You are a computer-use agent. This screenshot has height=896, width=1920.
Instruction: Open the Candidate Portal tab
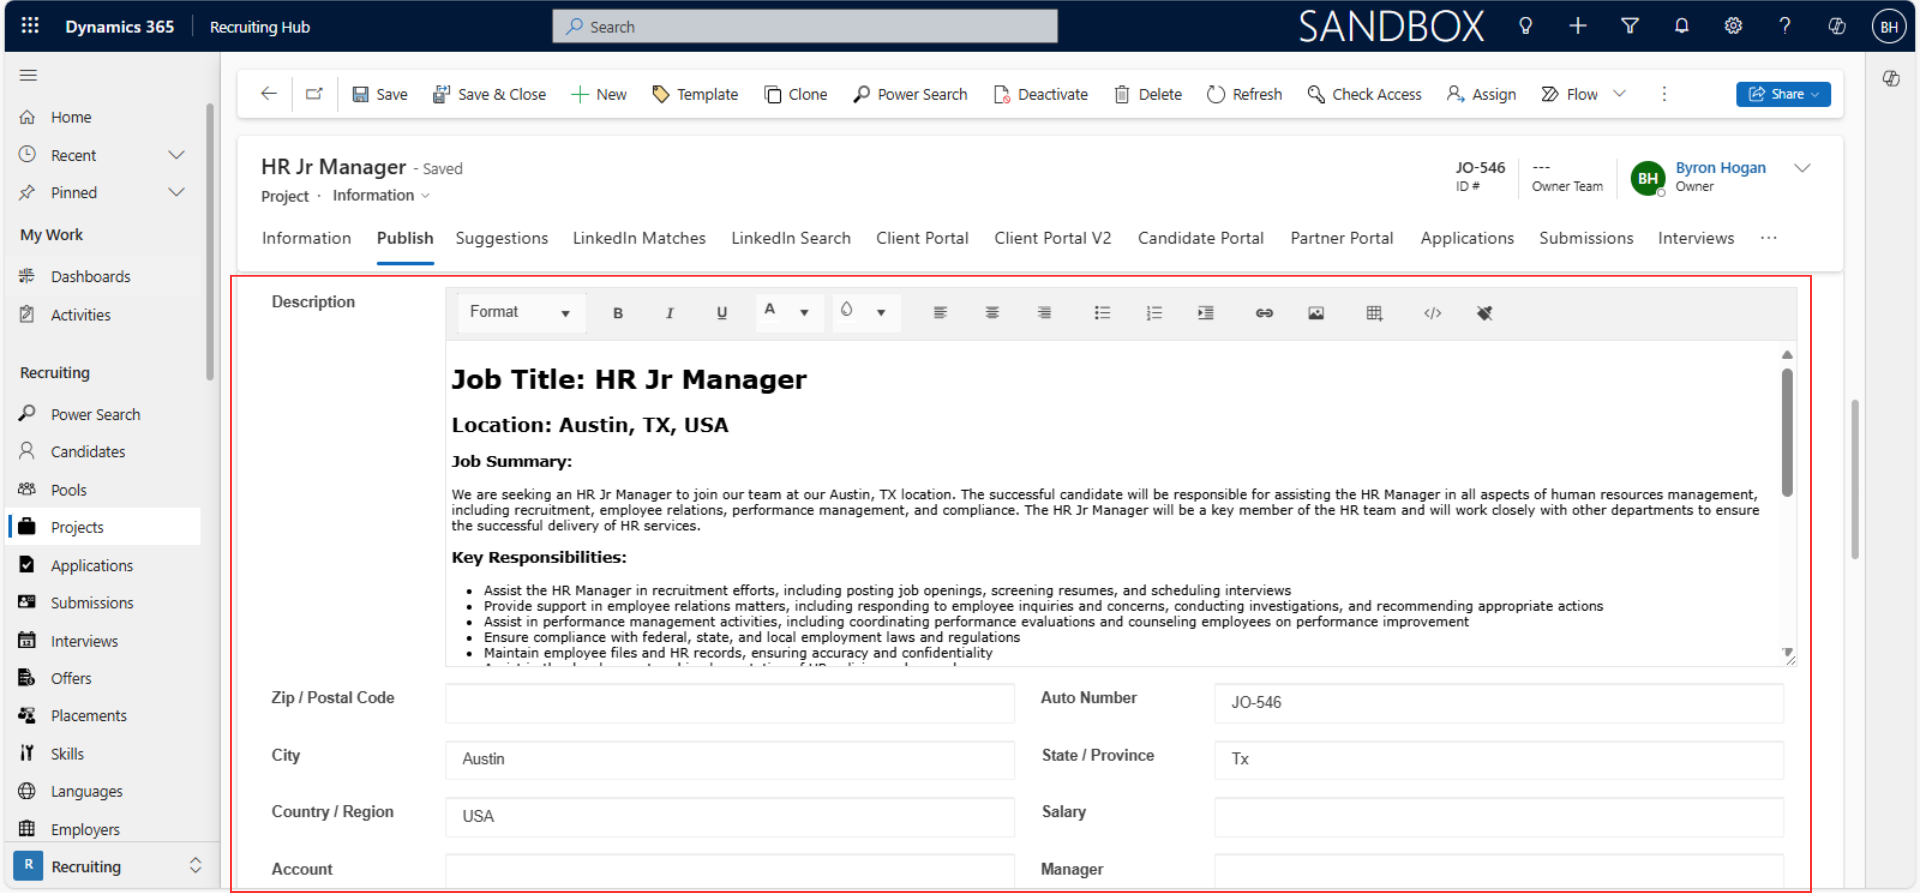click(x=1200, y=238)
